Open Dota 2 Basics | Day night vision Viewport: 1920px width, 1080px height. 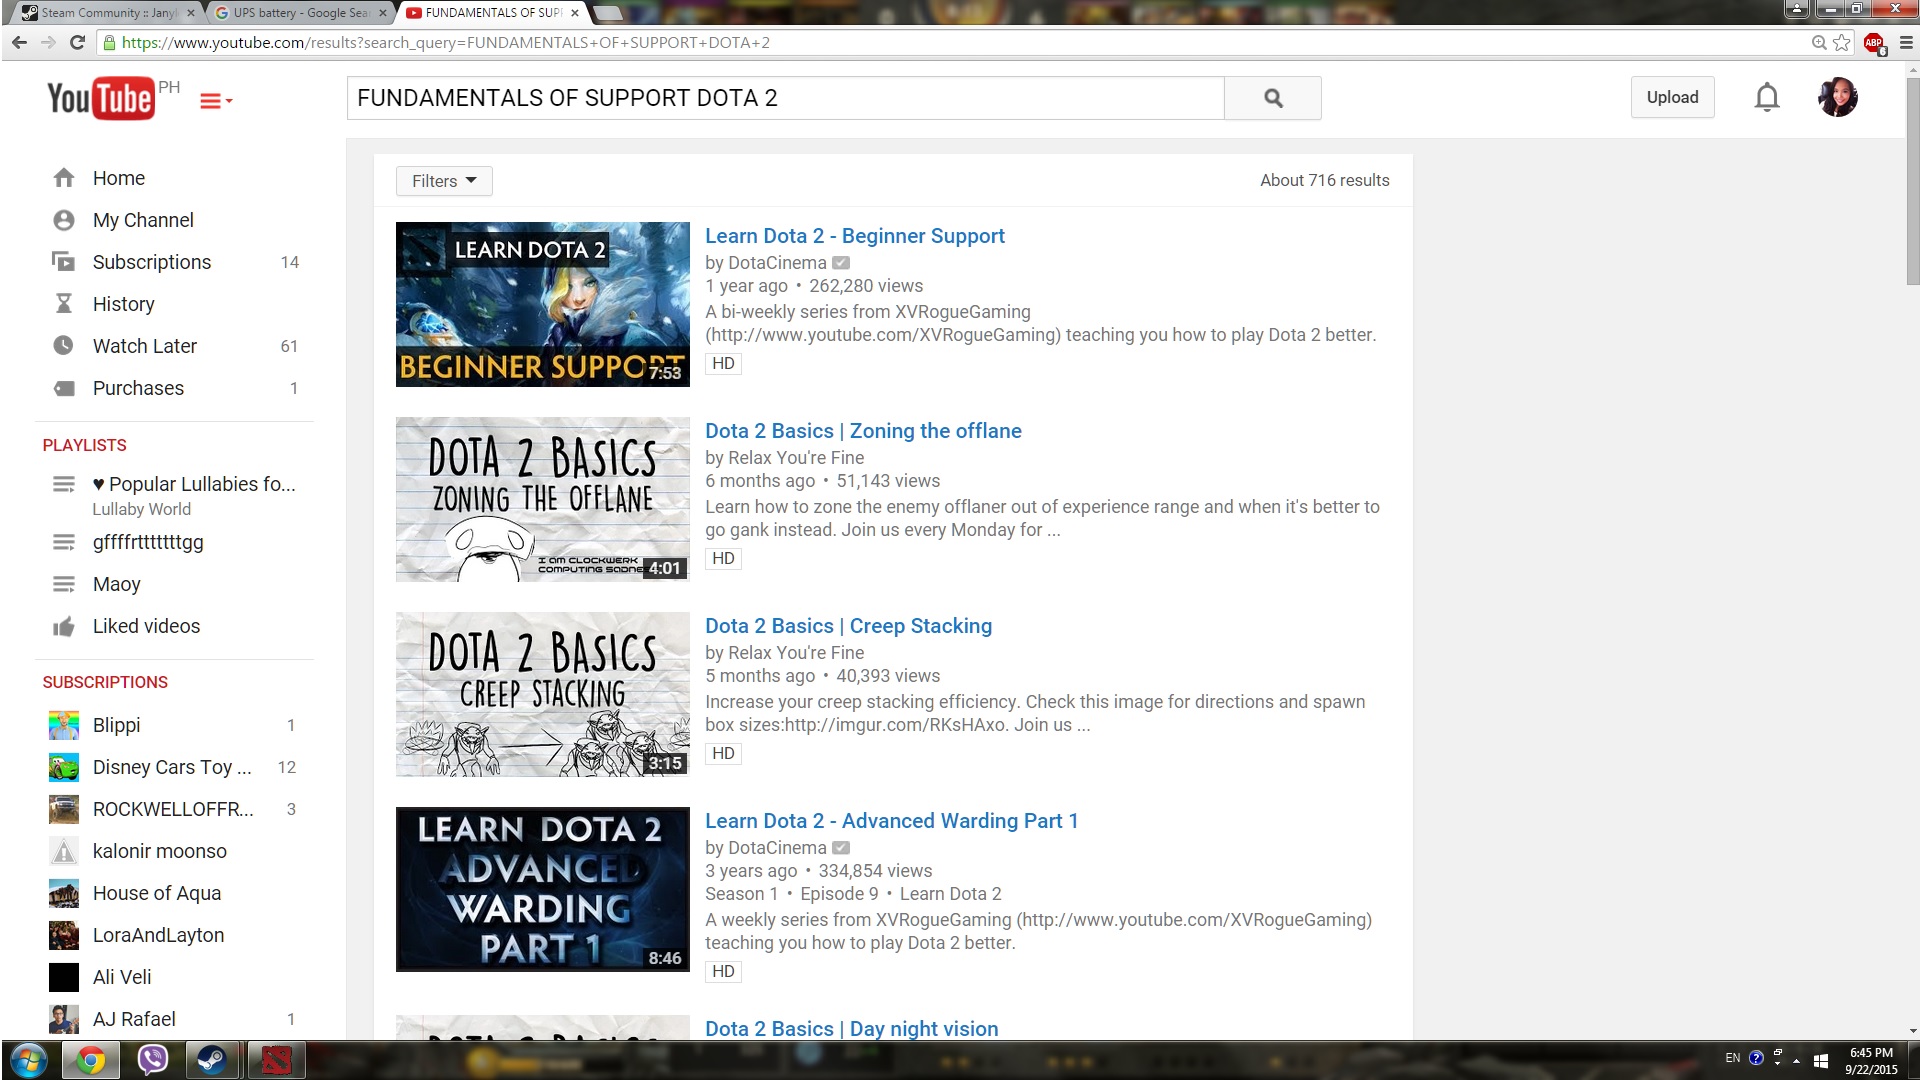851,1028
